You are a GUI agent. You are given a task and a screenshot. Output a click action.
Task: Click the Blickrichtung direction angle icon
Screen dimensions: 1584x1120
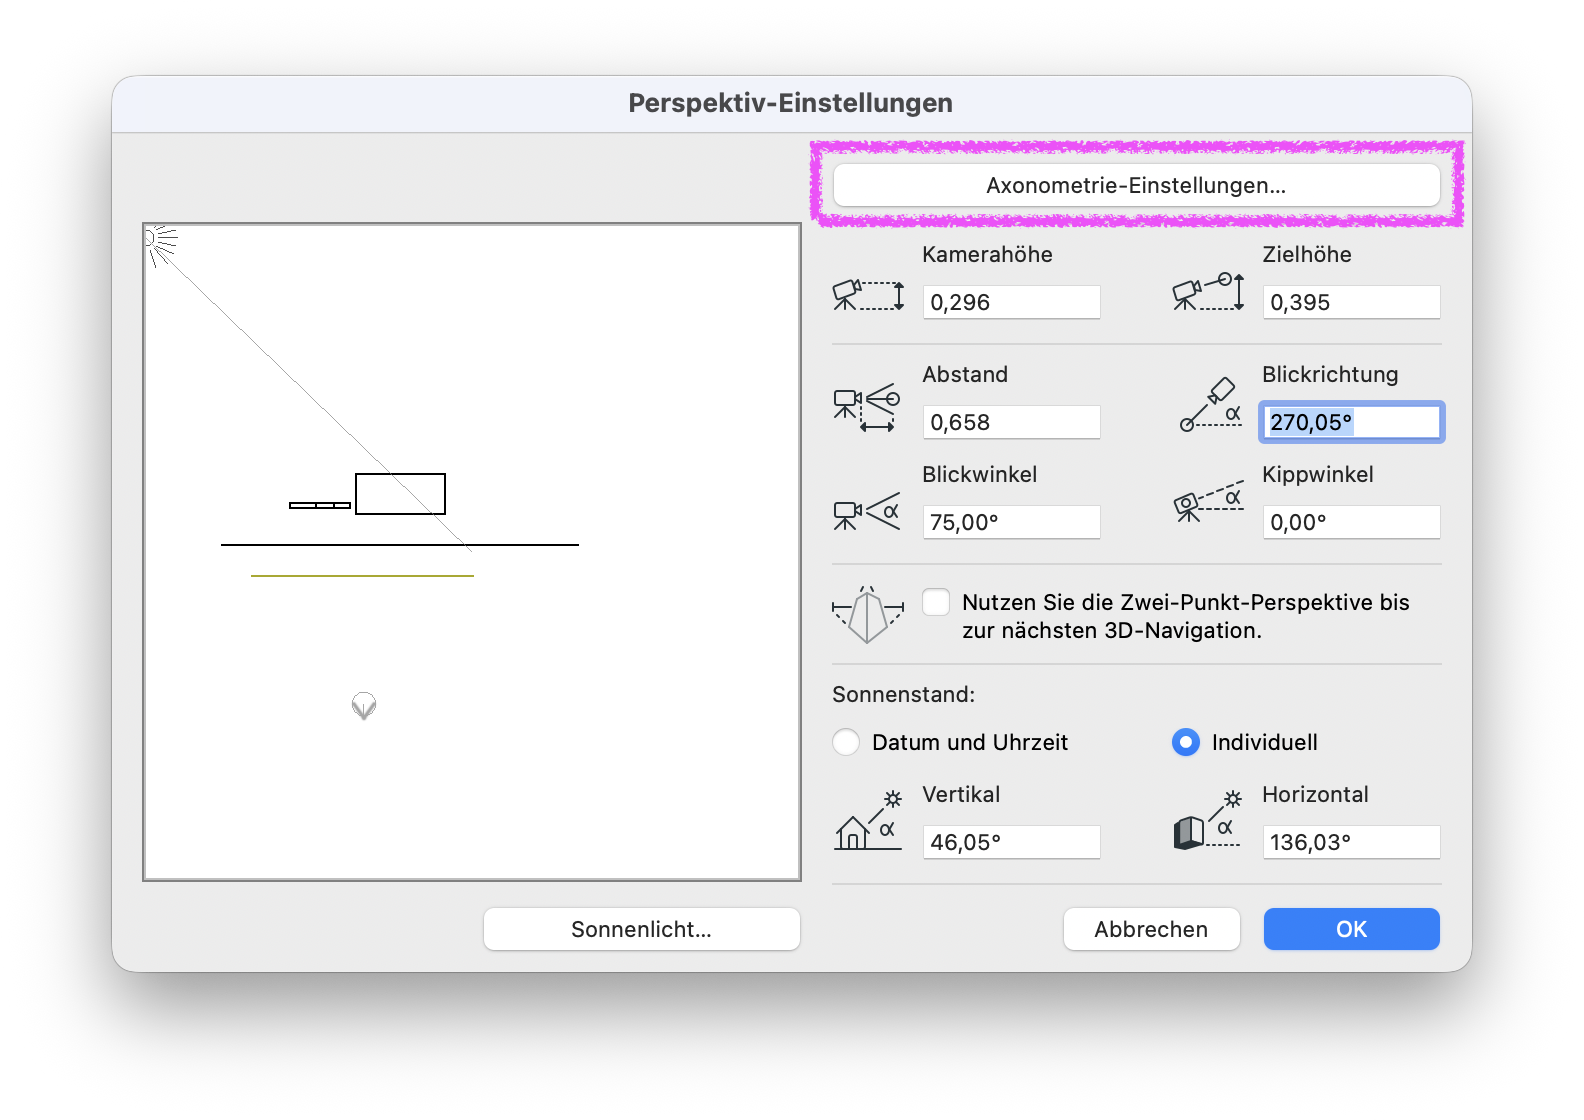(1210, 404)
